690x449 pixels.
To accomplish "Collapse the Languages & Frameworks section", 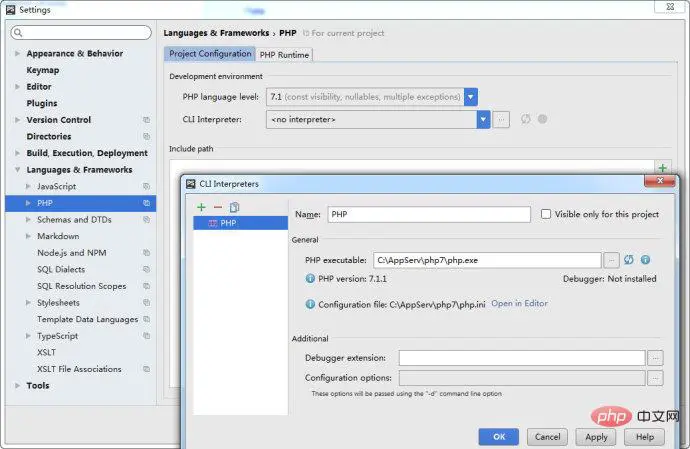I will point(17,170).
